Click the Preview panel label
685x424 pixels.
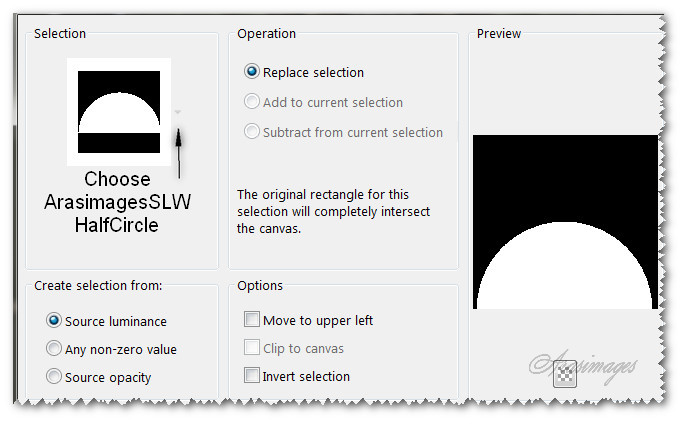pos(499,34)
